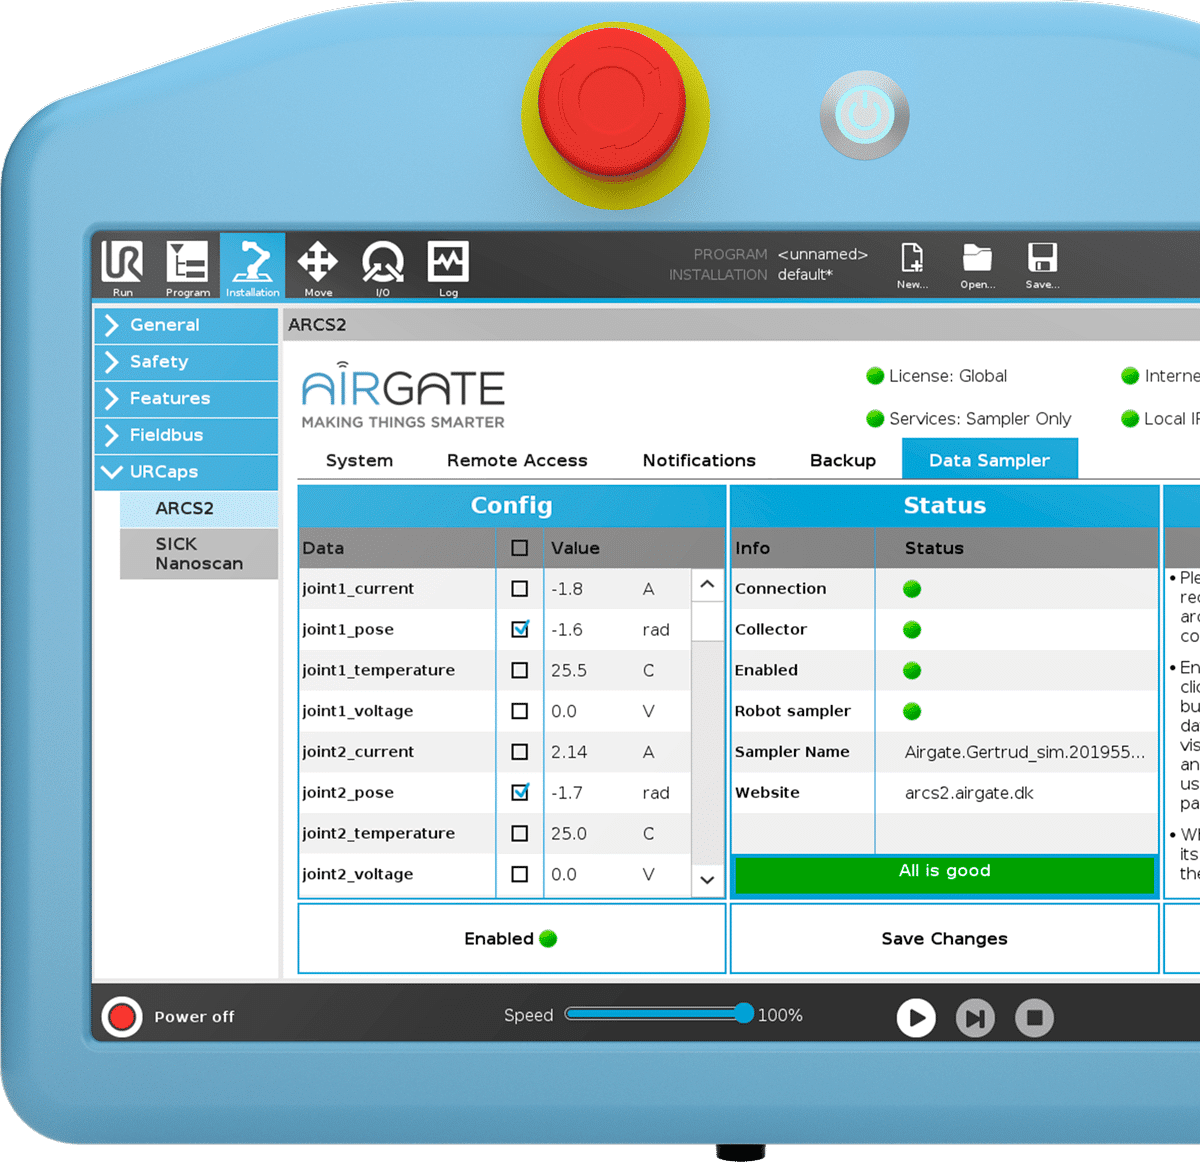Click the joint2_temperature value 25.0

569,833
